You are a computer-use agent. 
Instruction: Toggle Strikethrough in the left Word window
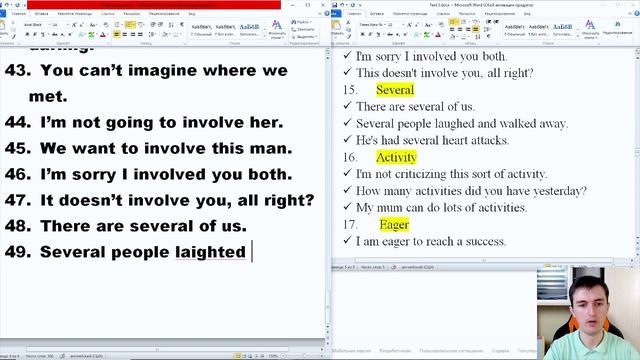(x=54, y=35)
